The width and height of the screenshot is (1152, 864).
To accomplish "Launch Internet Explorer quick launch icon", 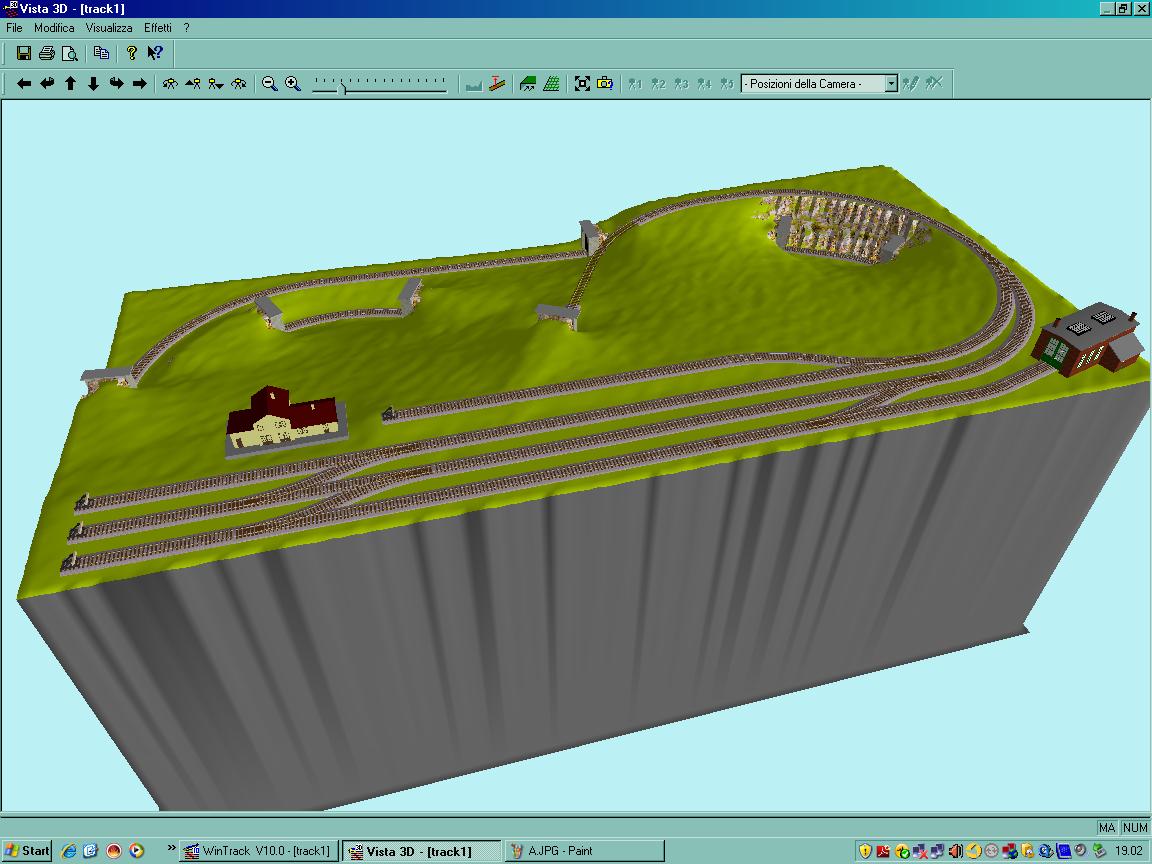I will tap(68, 851).
